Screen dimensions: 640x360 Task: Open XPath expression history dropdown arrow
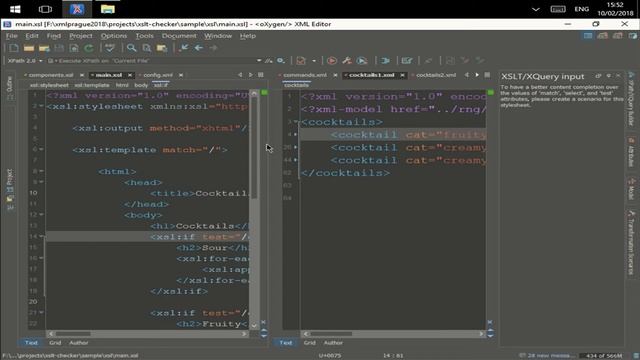[259, 60]
